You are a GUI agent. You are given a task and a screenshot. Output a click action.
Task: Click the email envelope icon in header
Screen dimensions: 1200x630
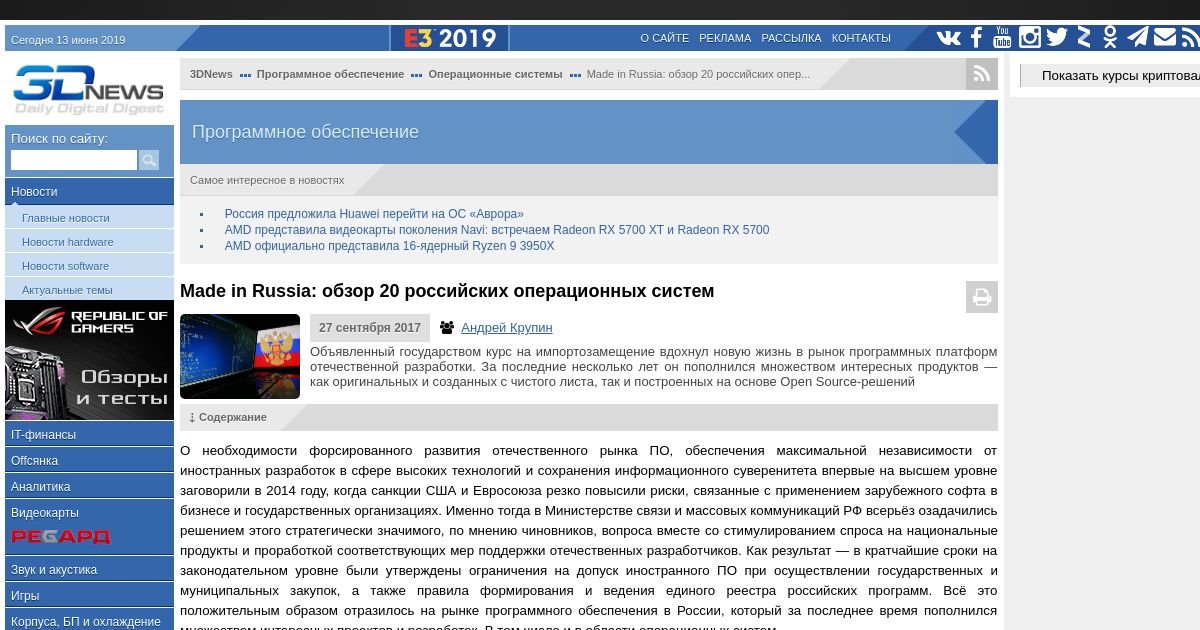1165,38
